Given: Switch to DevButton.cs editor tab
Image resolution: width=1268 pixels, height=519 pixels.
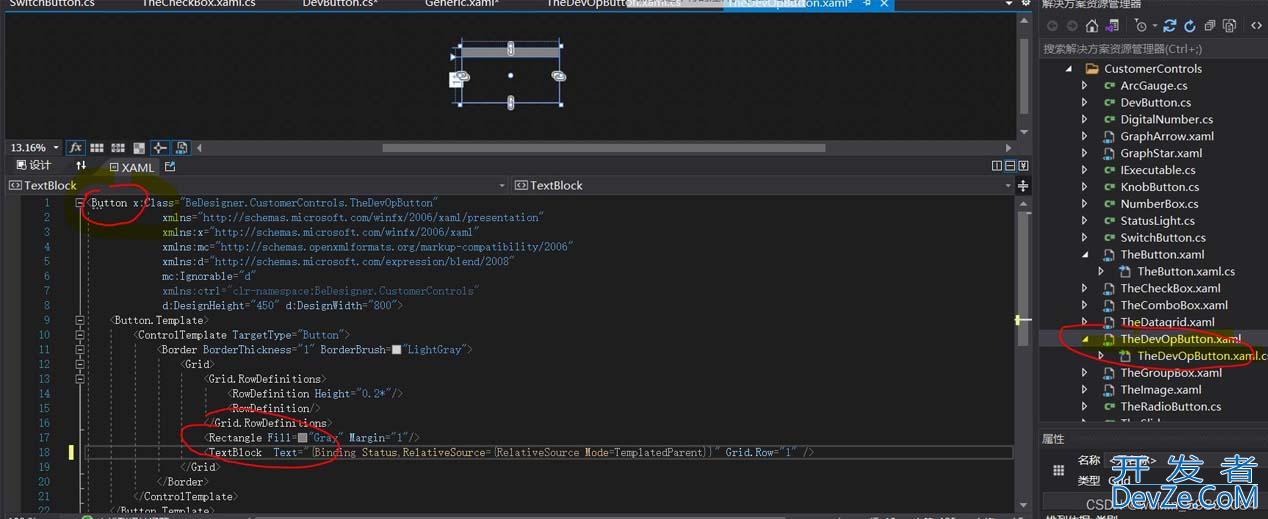Looking at the screenshot, I should [340, 4].
